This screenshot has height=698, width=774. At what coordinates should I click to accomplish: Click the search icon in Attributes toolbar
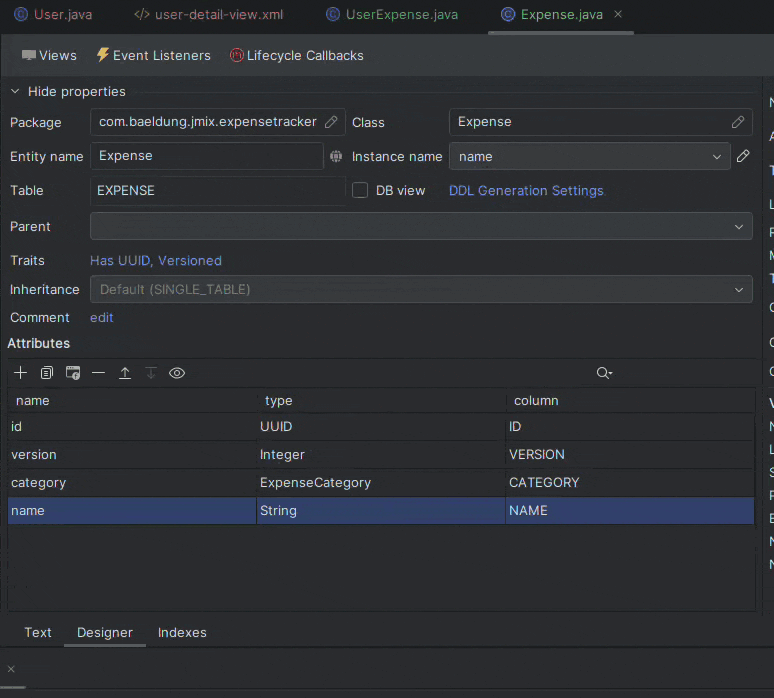[603, 373]
